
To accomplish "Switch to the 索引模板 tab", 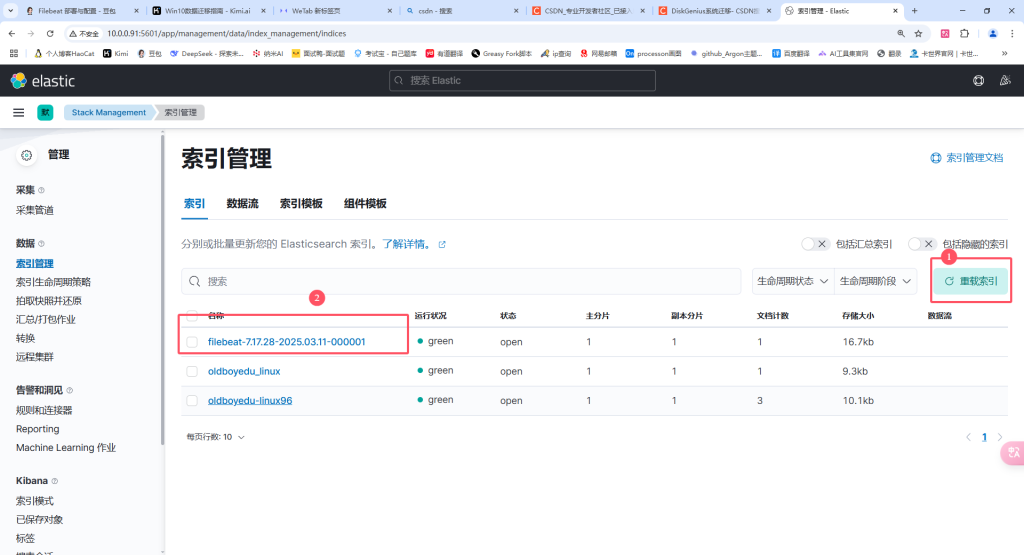I will (x=301, y=204).
